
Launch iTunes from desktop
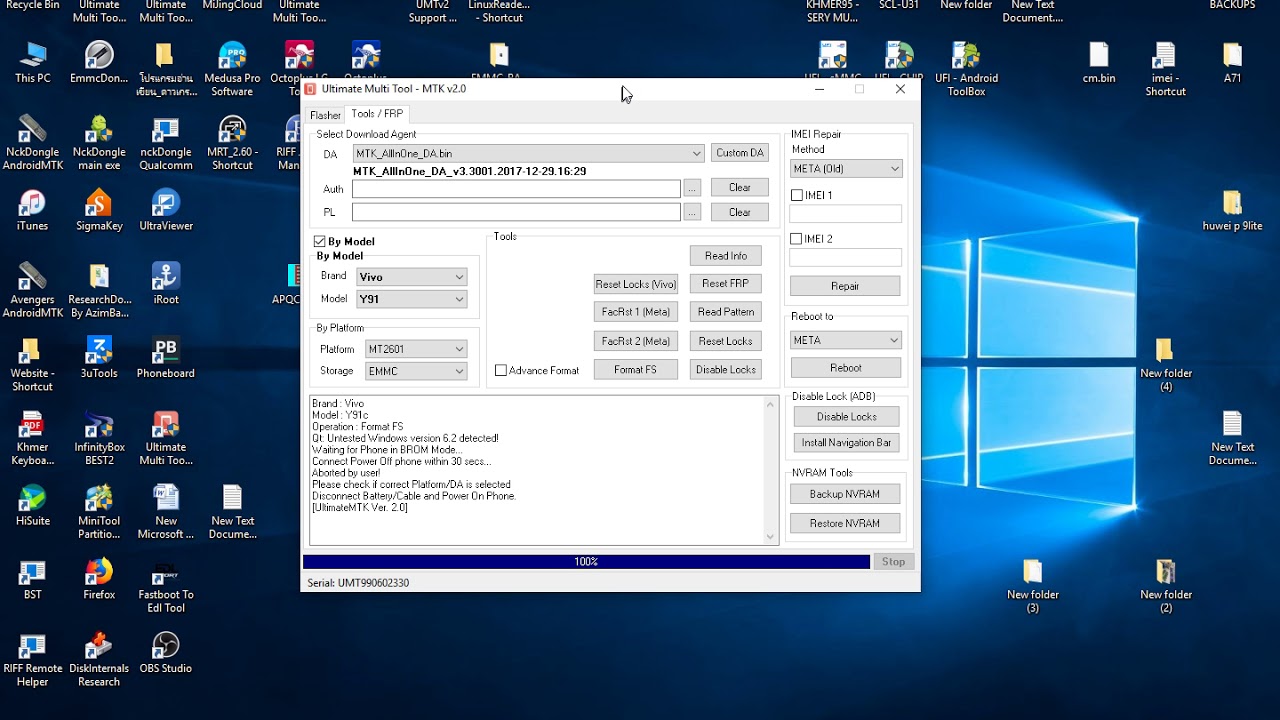[x=32, y=210]
